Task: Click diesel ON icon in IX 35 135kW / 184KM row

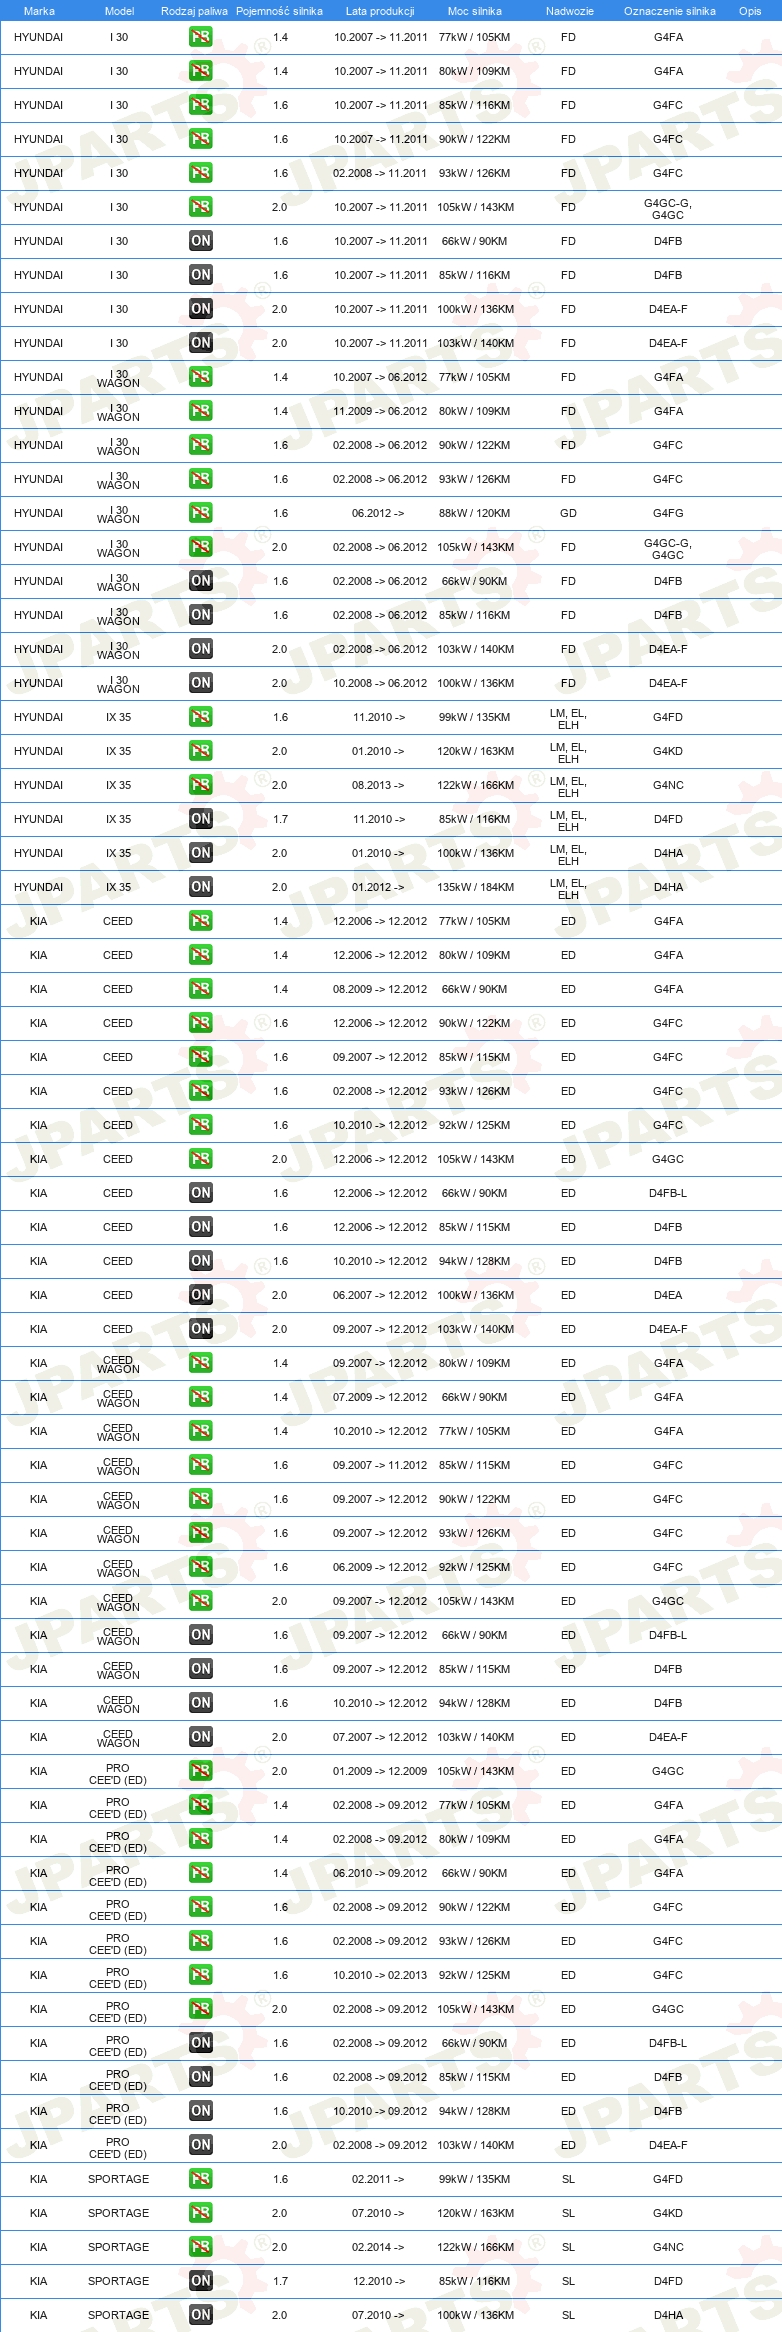Action: coord(200,887)
